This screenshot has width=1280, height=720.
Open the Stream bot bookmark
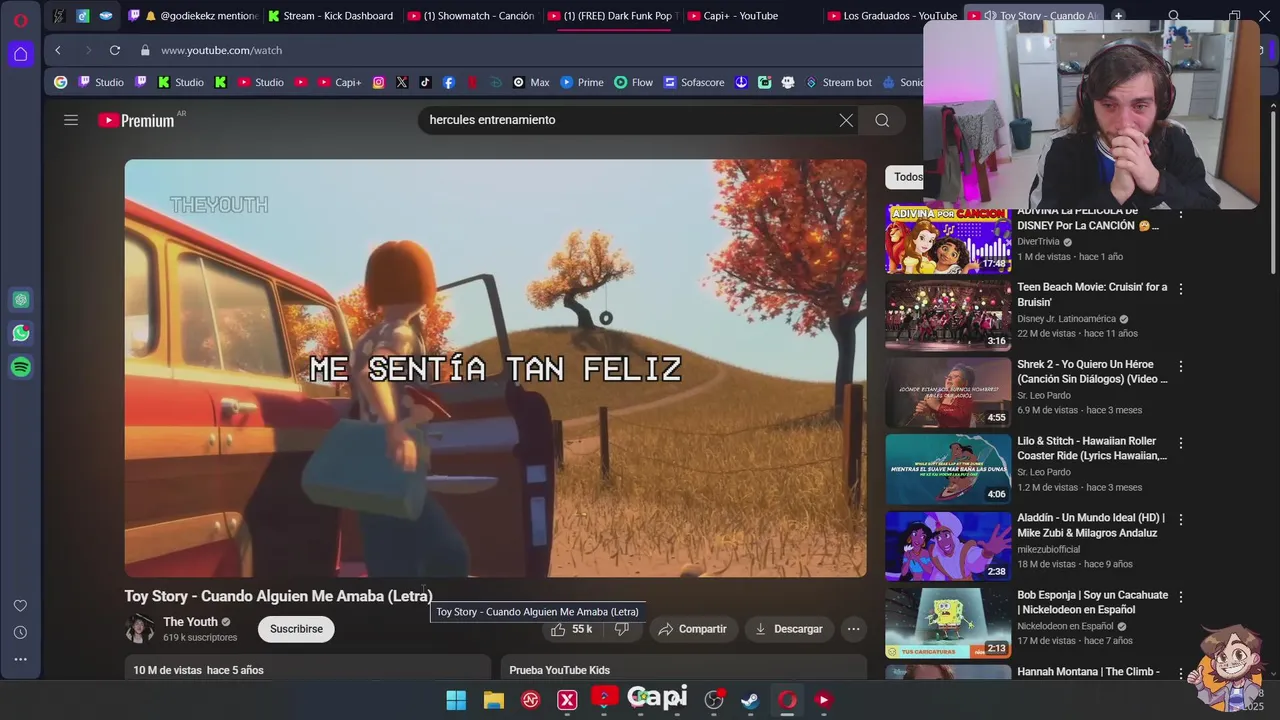coord(838,82)
